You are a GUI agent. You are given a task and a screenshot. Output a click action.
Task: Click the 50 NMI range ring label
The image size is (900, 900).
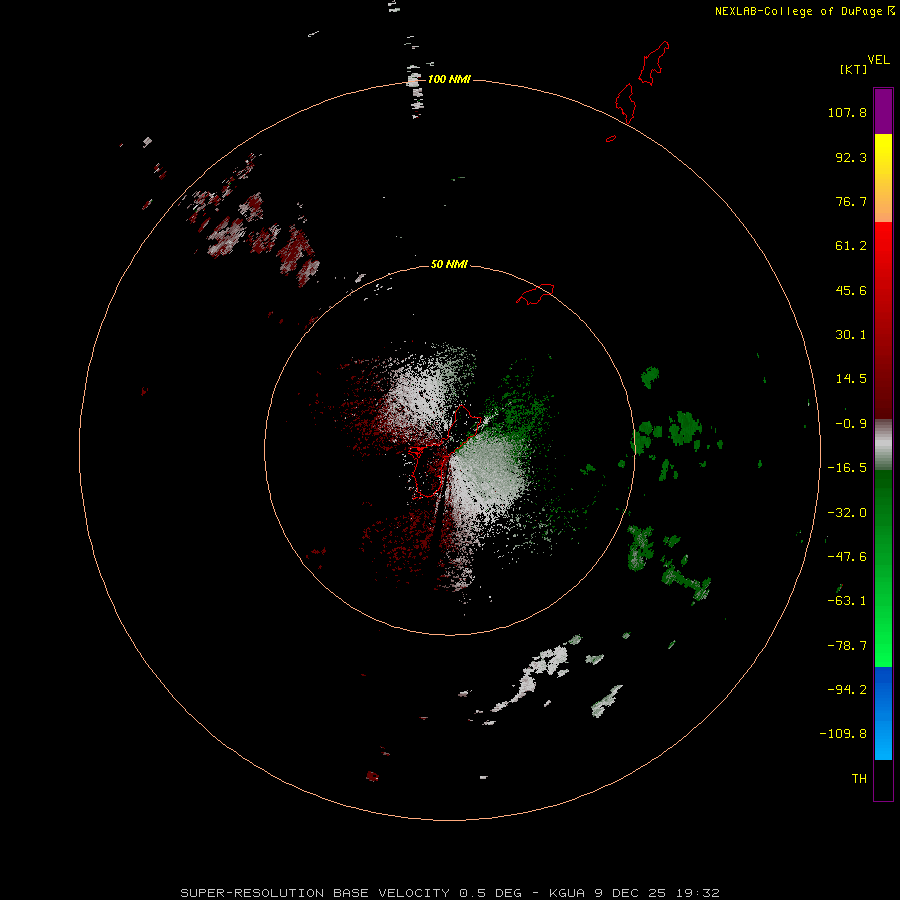pos(449,264)
